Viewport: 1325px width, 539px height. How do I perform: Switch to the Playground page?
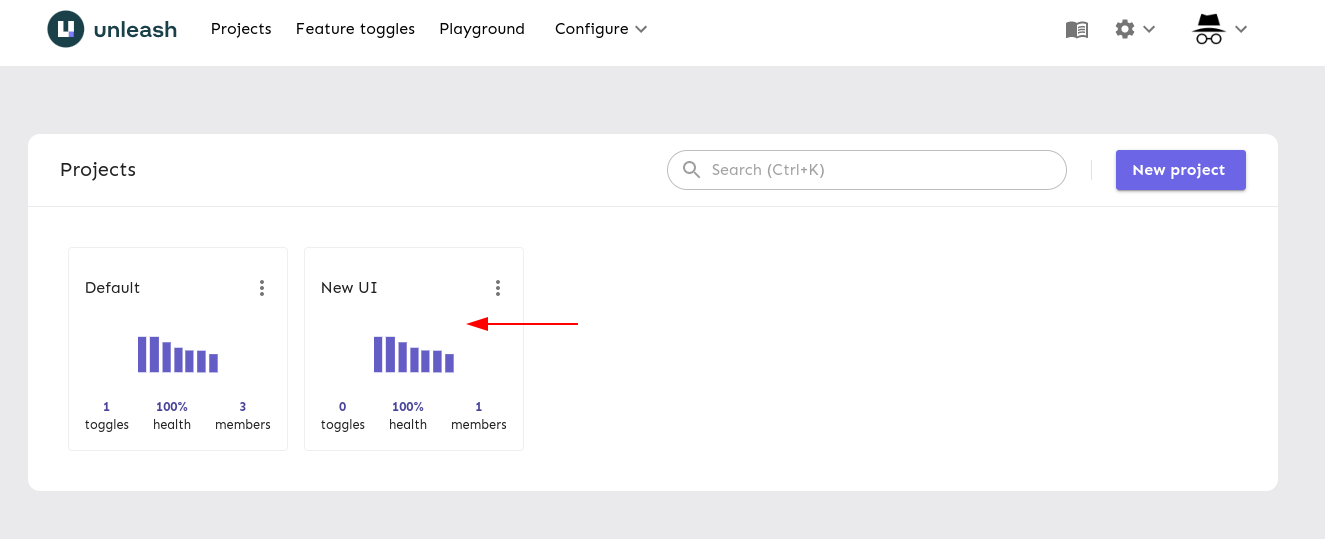[x=482, y=29]
